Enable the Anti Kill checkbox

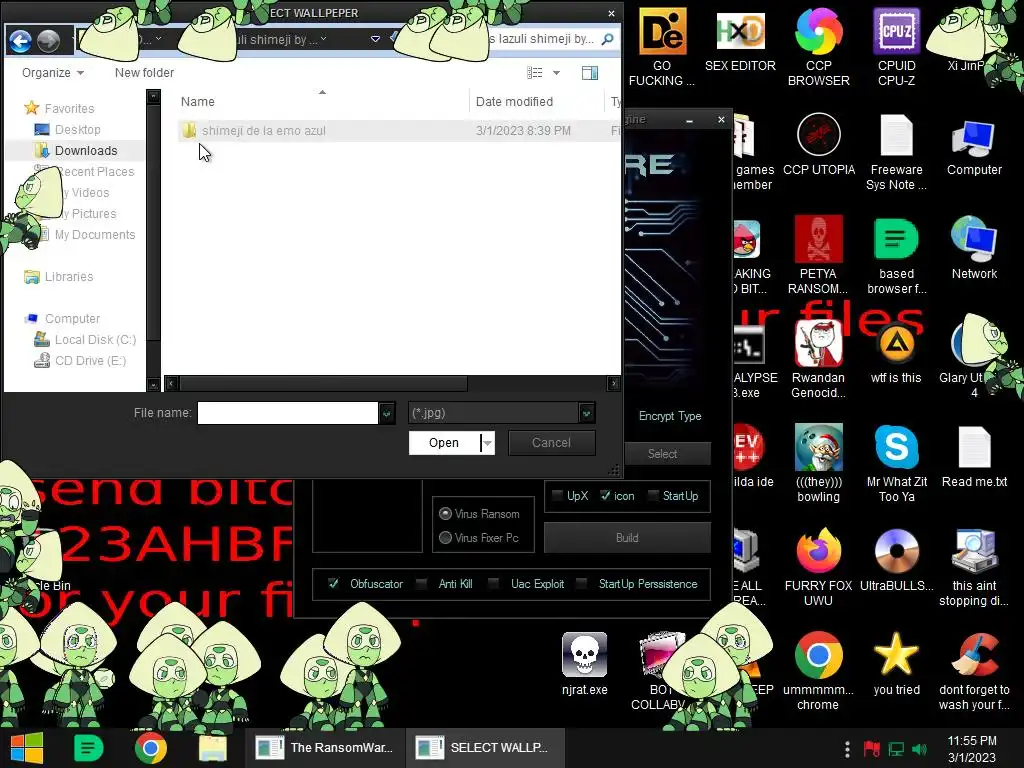click(x=422, y=584)
